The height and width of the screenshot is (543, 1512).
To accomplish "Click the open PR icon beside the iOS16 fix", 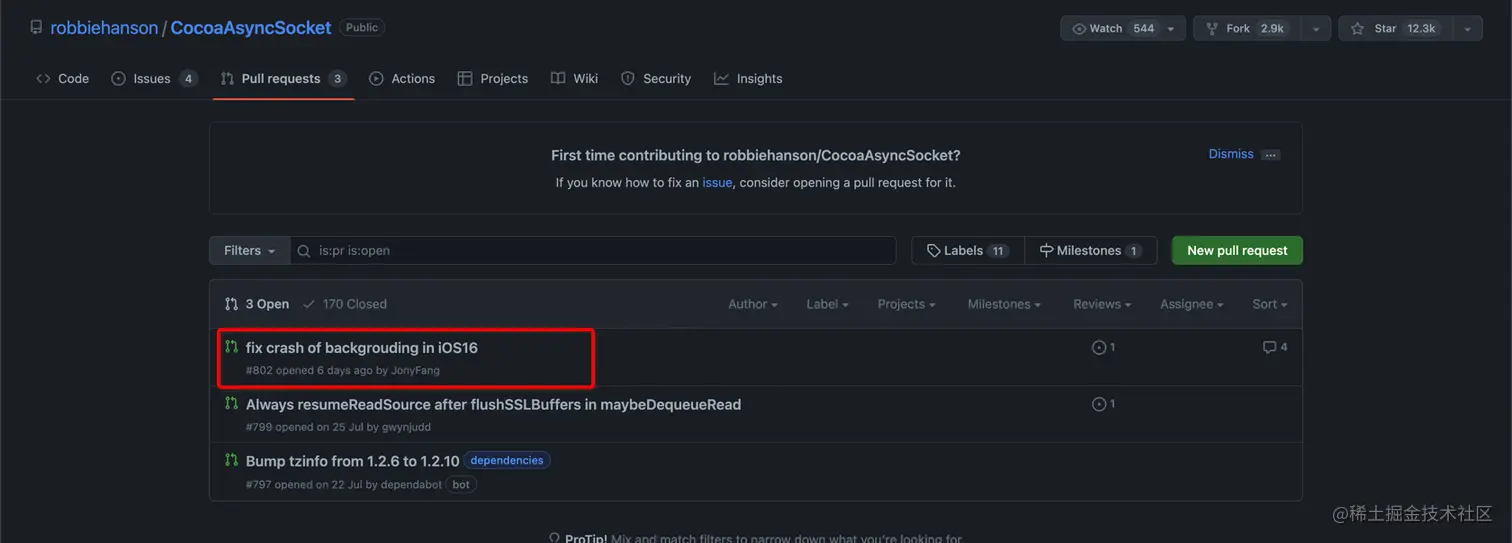I will tap(231, 347).
